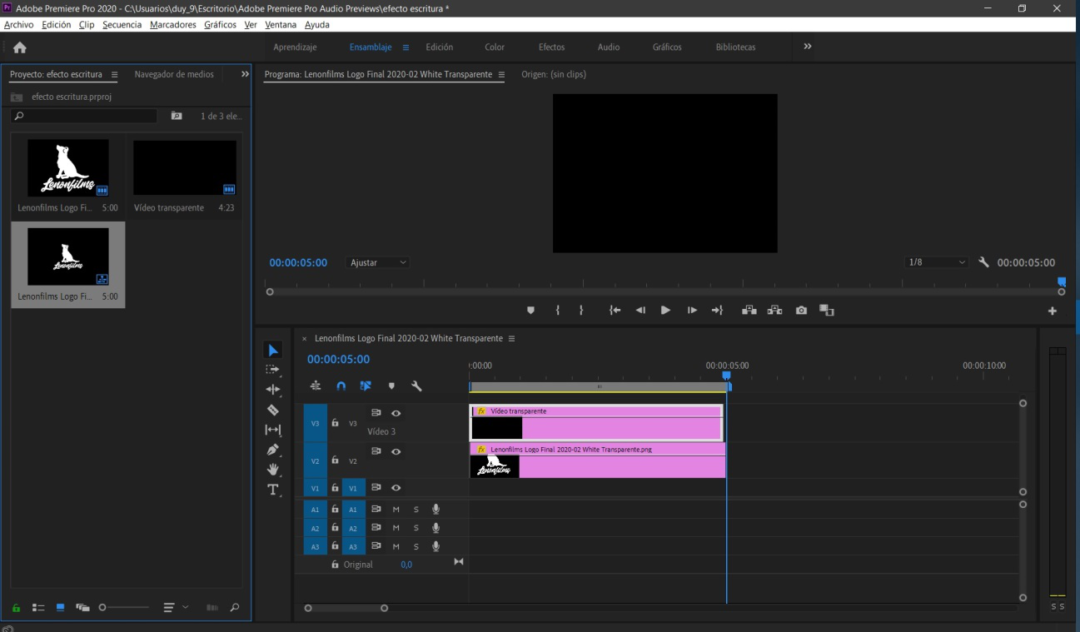Click the Home icon
The image size is (1080, 632).
pos(19,47)
